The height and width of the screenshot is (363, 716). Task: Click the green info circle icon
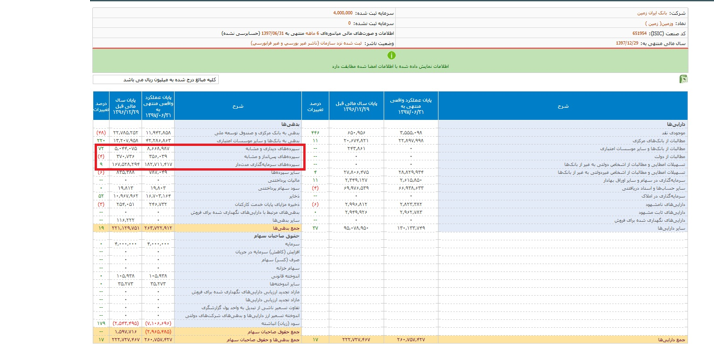click(x=391, y=55)
